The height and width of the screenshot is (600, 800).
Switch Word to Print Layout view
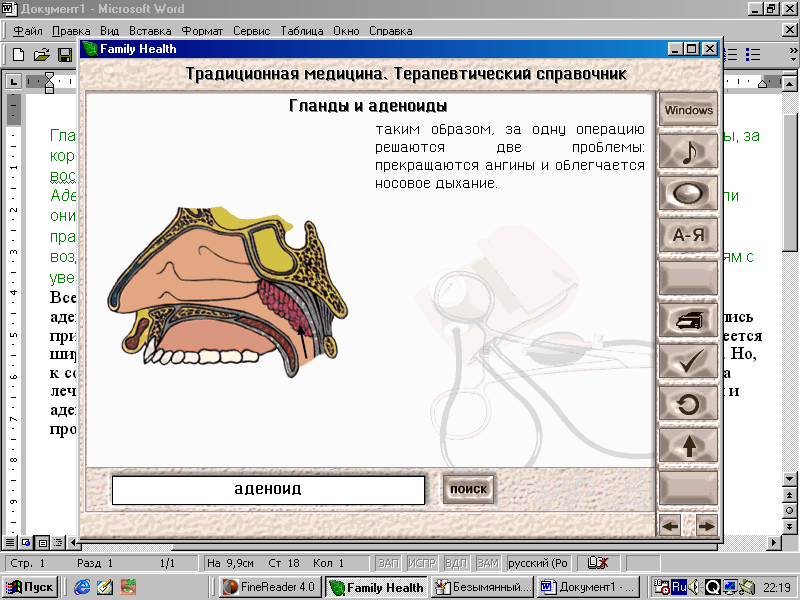click(x=43, y=542)
